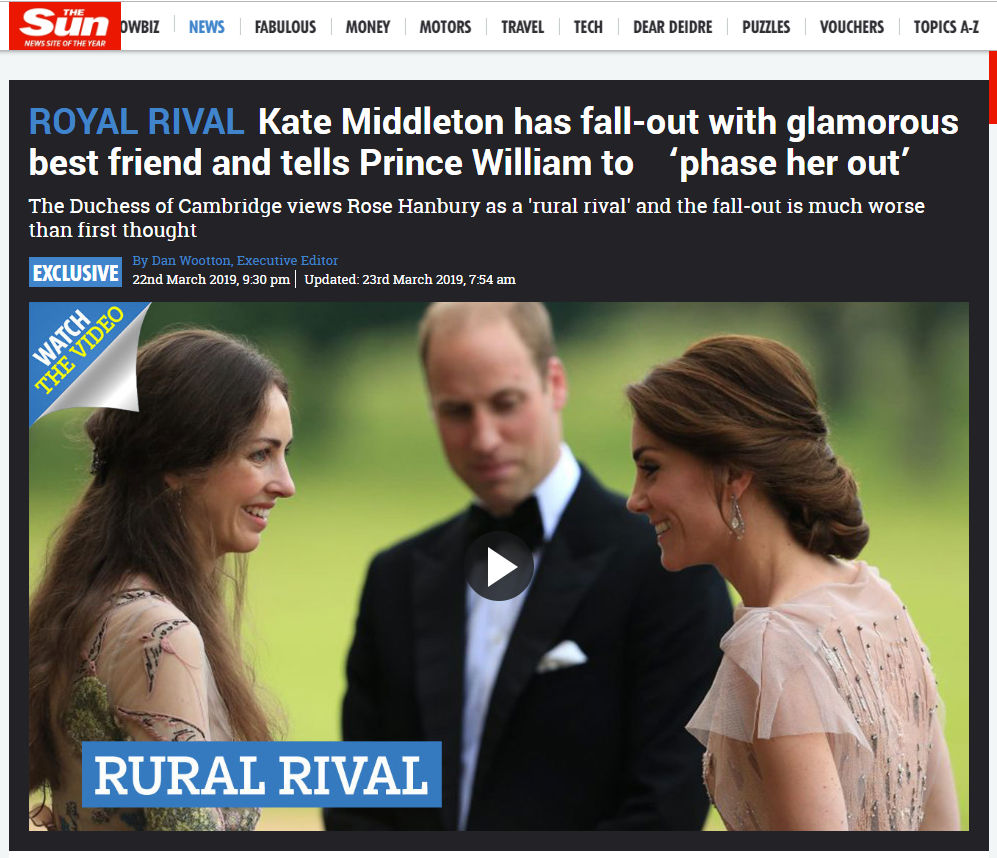Open the Travel section
Viewport: 997px width, 858px height.
coord(523,27)
